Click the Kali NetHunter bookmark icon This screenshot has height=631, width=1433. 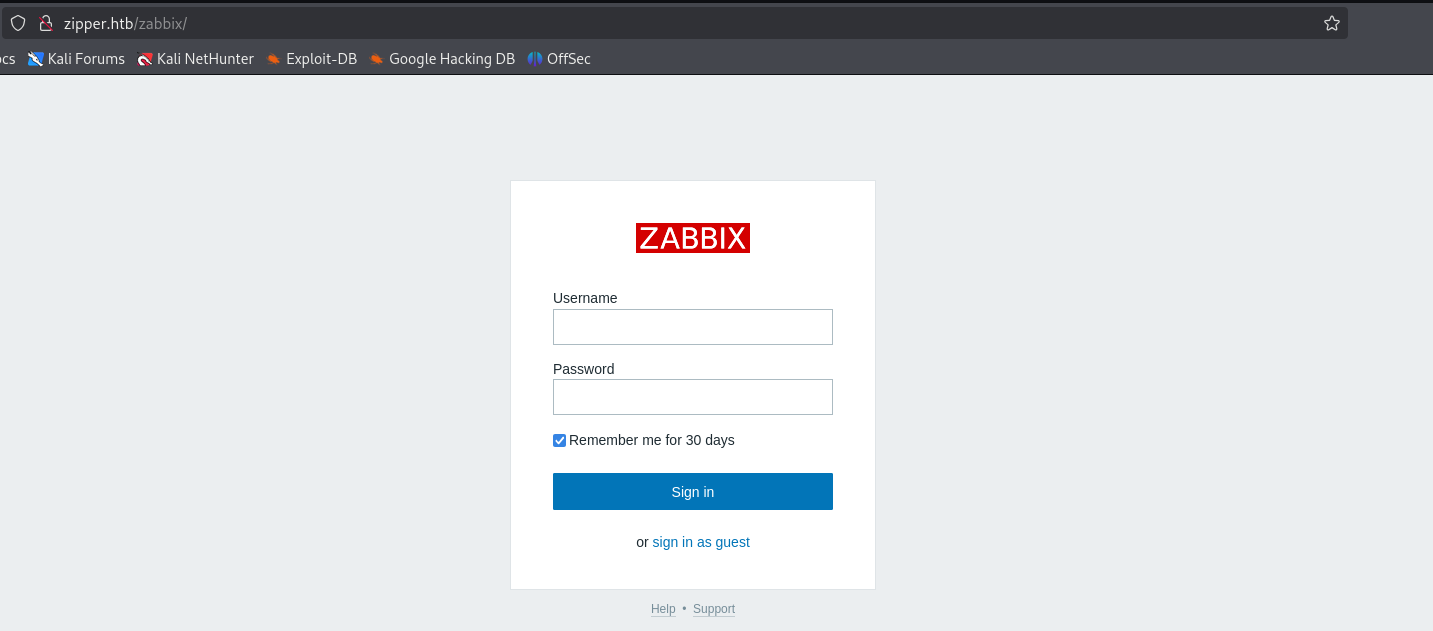(x=145, y=59)
